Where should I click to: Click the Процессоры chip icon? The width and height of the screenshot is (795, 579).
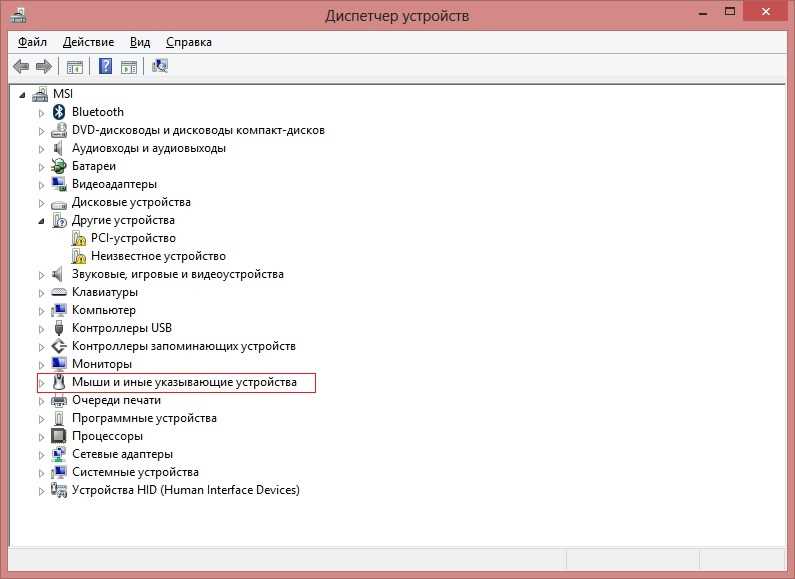tap(59, 436)
